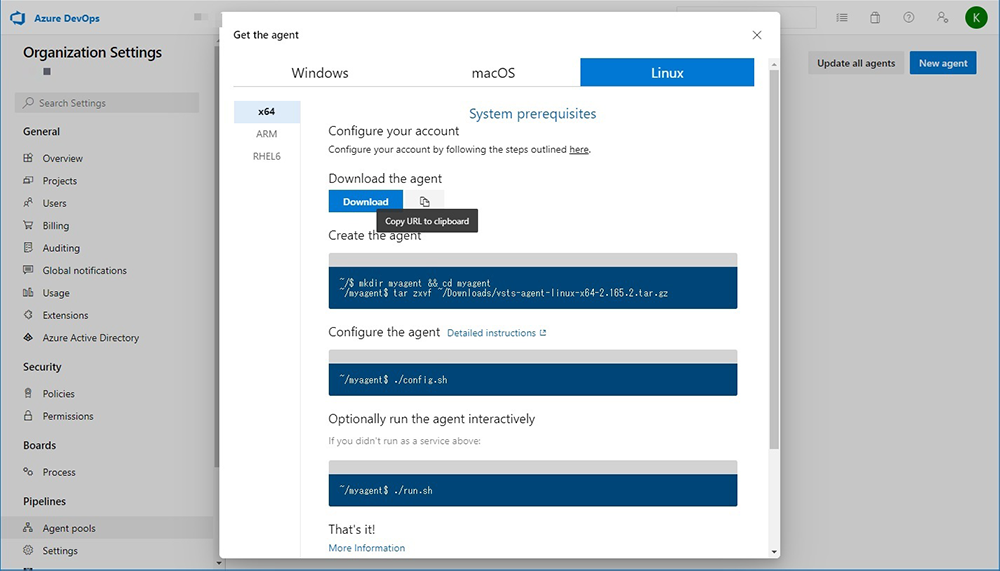Click the Users icon in sidebar
Screen dimensions: 1000x571
pyautogui.click(x=28, y=202)
